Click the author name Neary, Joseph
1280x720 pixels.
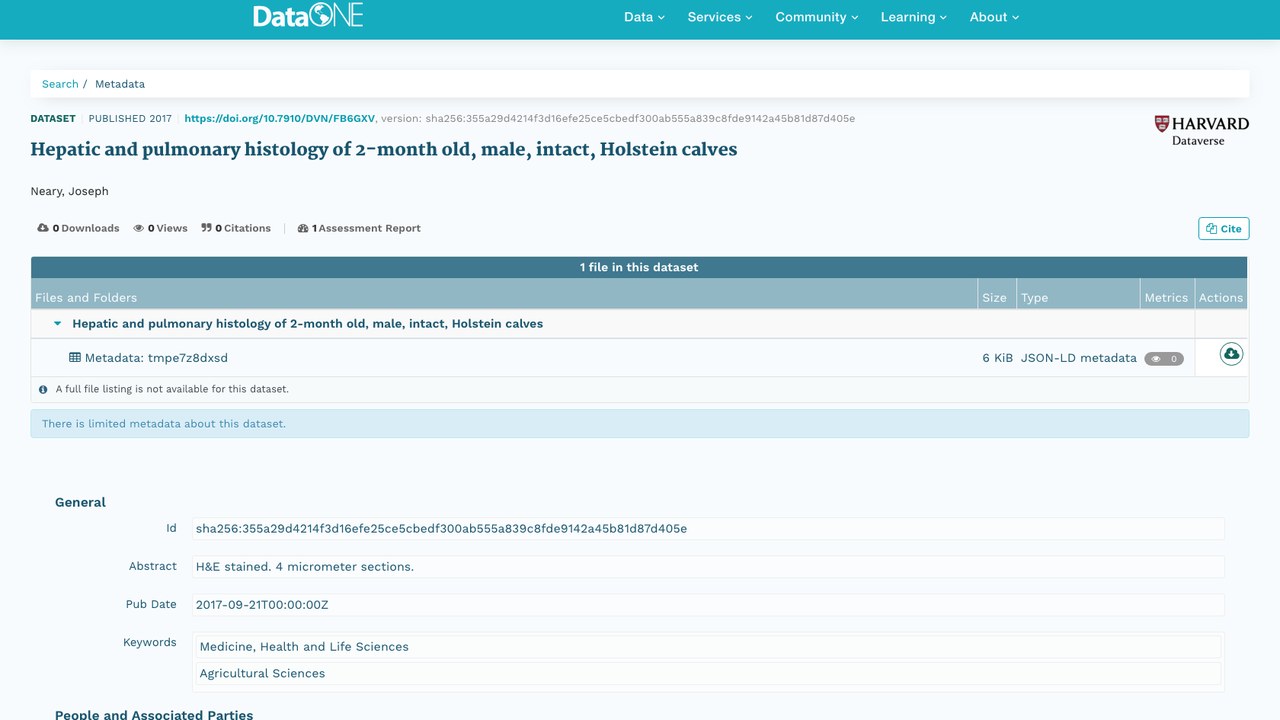tap(69, 191)
